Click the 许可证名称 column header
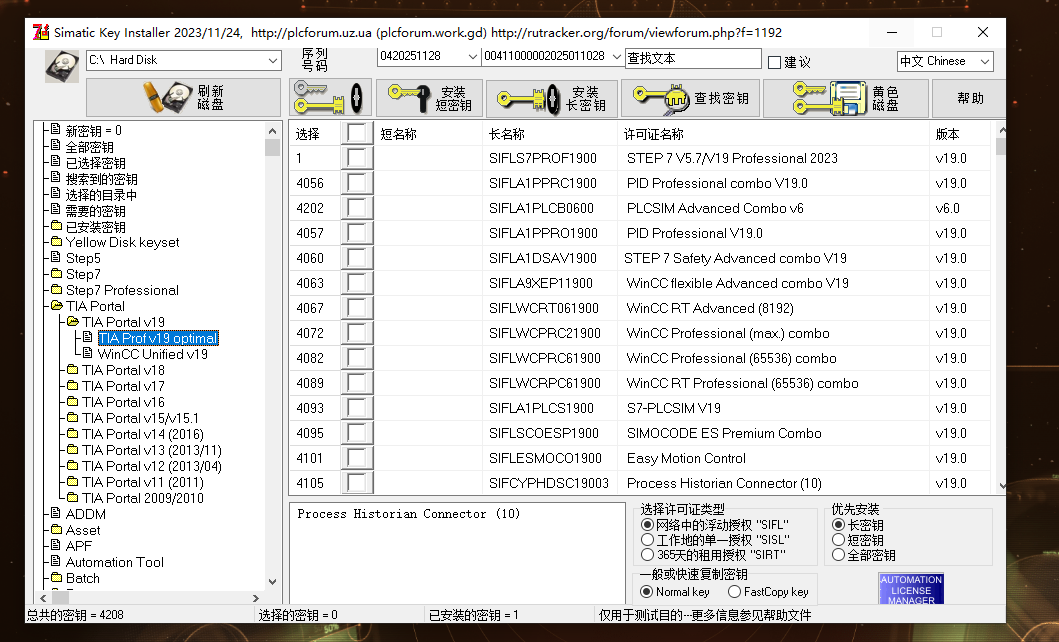This screenshot has width=1059, height=642. tap(654, 134)
